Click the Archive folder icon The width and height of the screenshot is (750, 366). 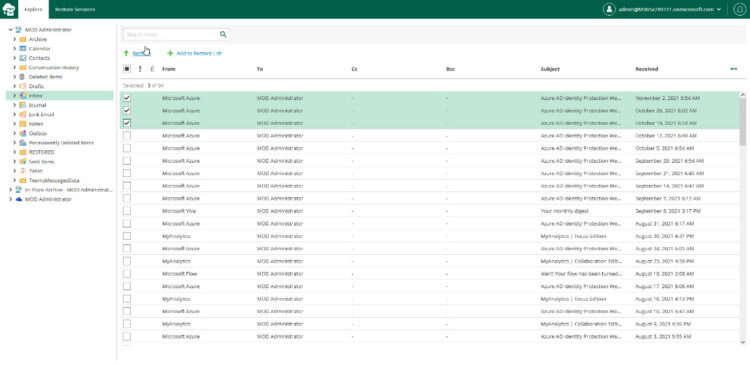pyautogui.click(x=22, y=39)
